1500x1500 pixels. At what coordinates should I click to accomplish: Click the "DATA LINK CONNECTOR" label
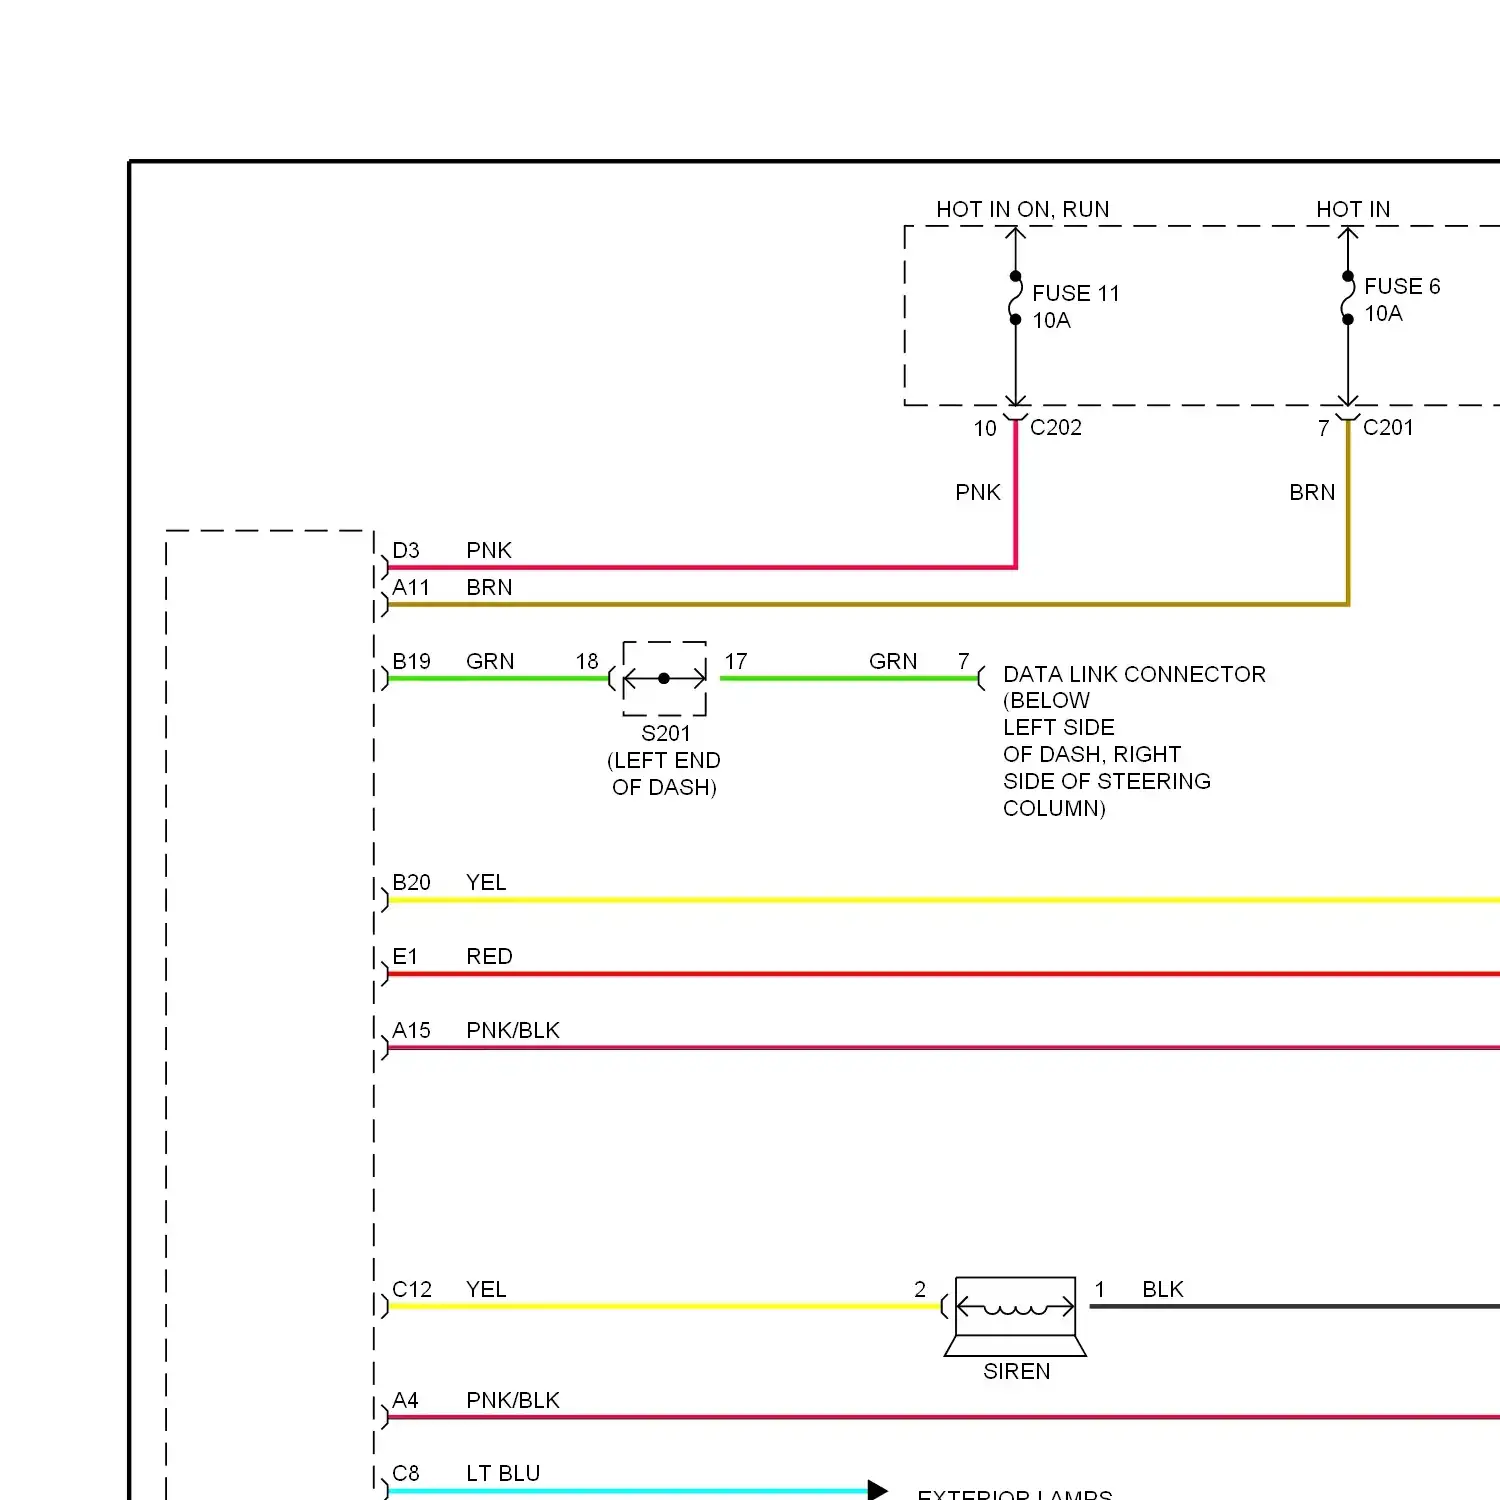click(1134, 675)
